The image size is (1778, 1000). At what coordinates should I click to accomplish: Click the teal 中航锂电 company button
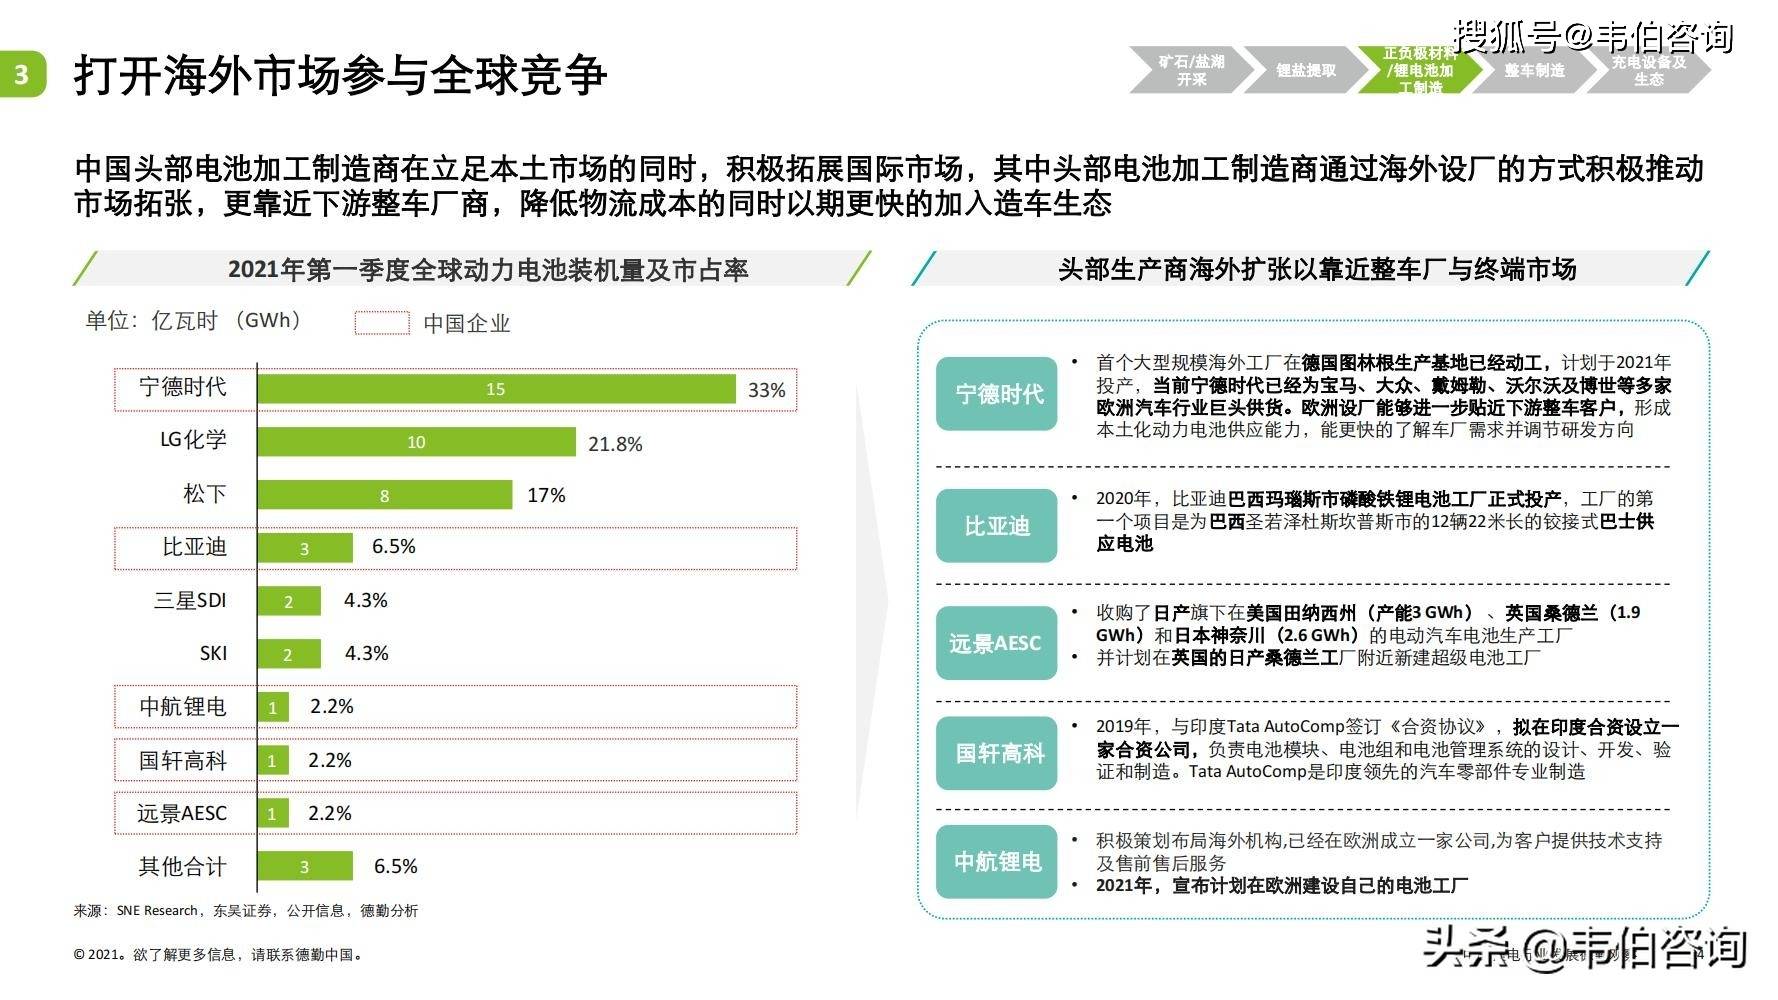click(x=997, y=861)
